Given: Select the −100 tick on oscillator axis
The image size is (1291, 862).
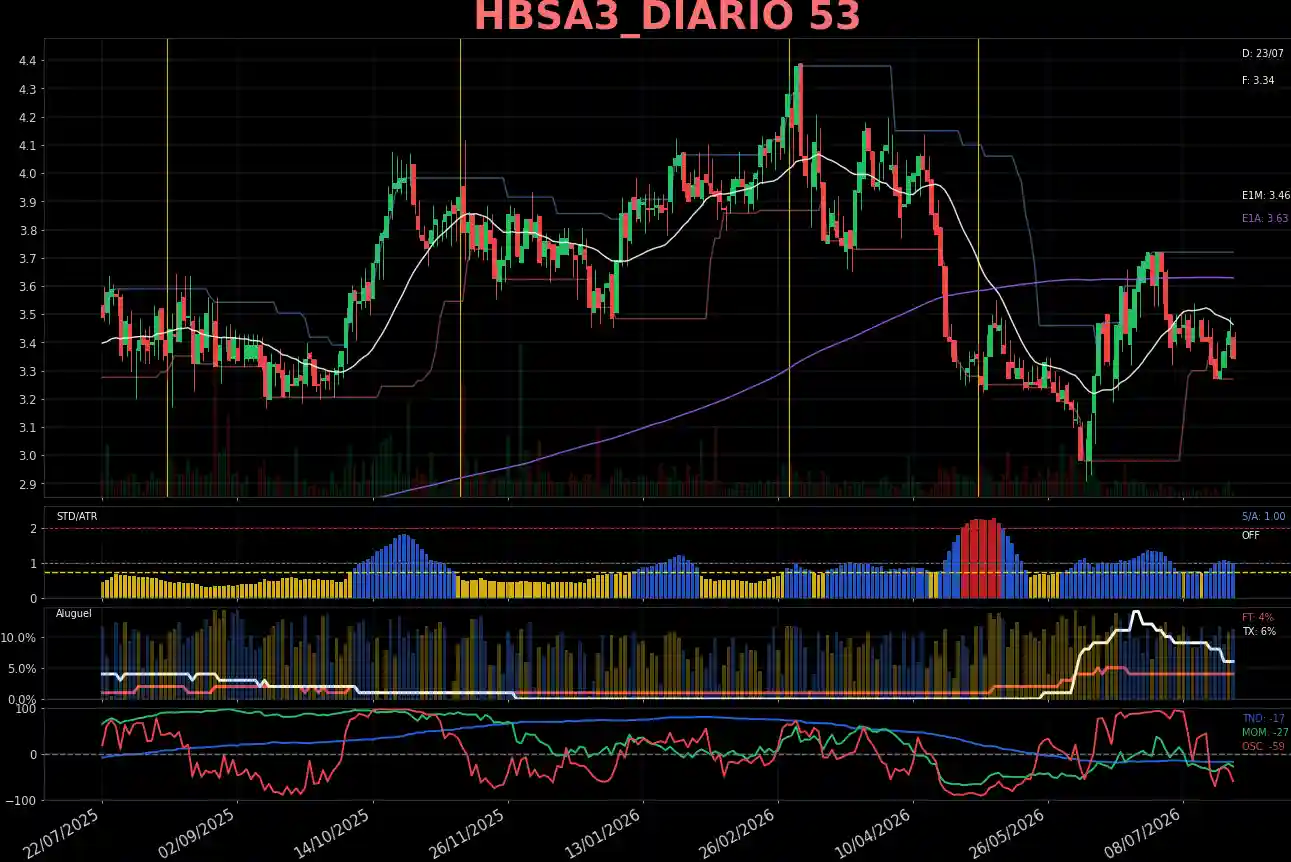Looking at the screenshot, I should [22, 801].
